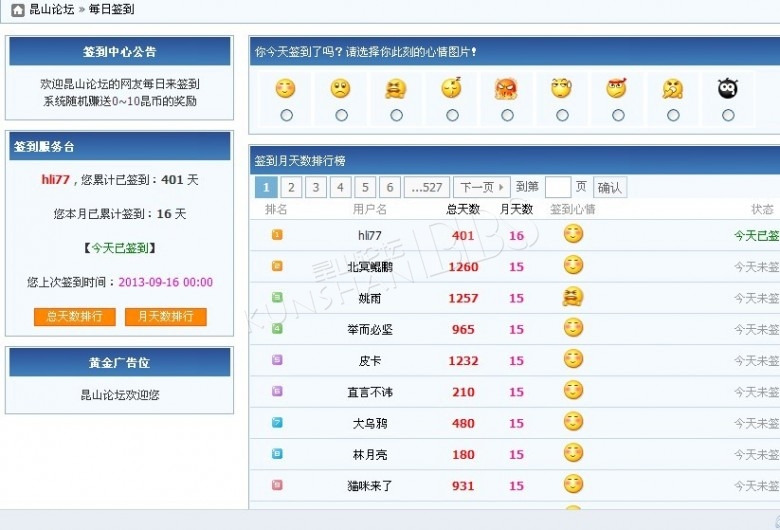Open user 北冥鲲鹏's profile link
The width and height of the screenshot is (780, 530).
pos(370,267)
